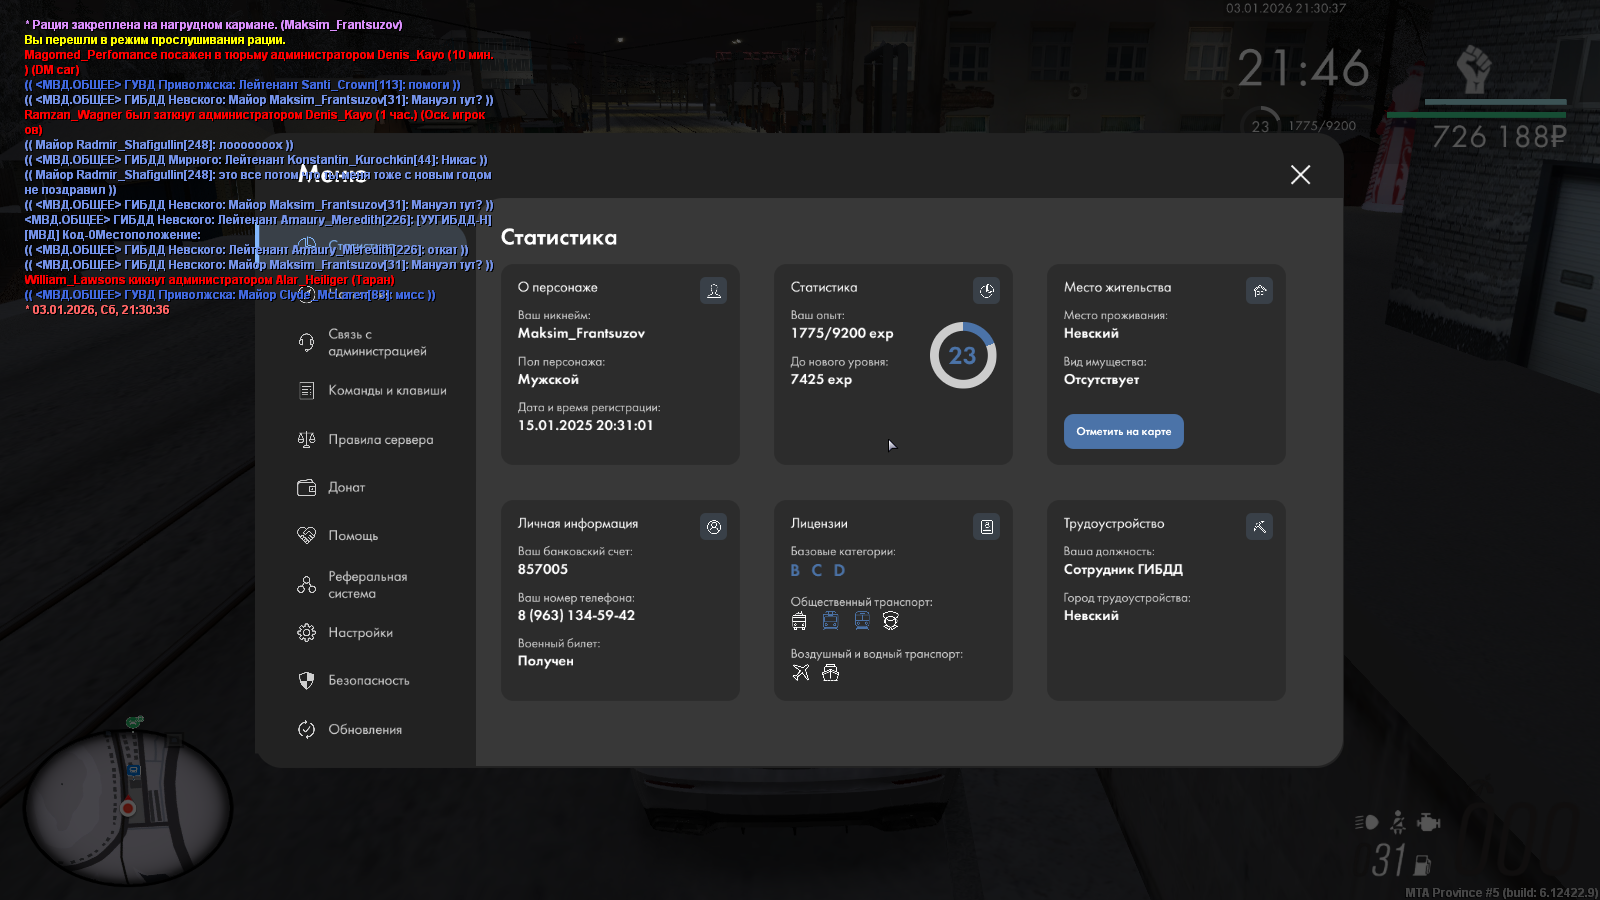Click the licenses document icon
The width and height of the screenshot is (1600, 900).
click(x=986, y=527)
